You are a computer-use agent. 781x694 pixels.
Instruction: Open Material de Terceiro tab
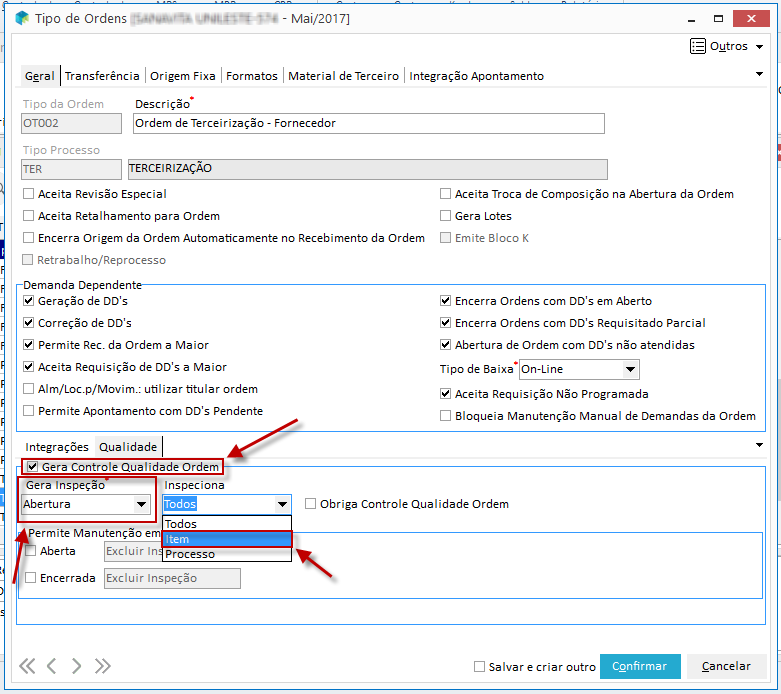coord(343,76)
